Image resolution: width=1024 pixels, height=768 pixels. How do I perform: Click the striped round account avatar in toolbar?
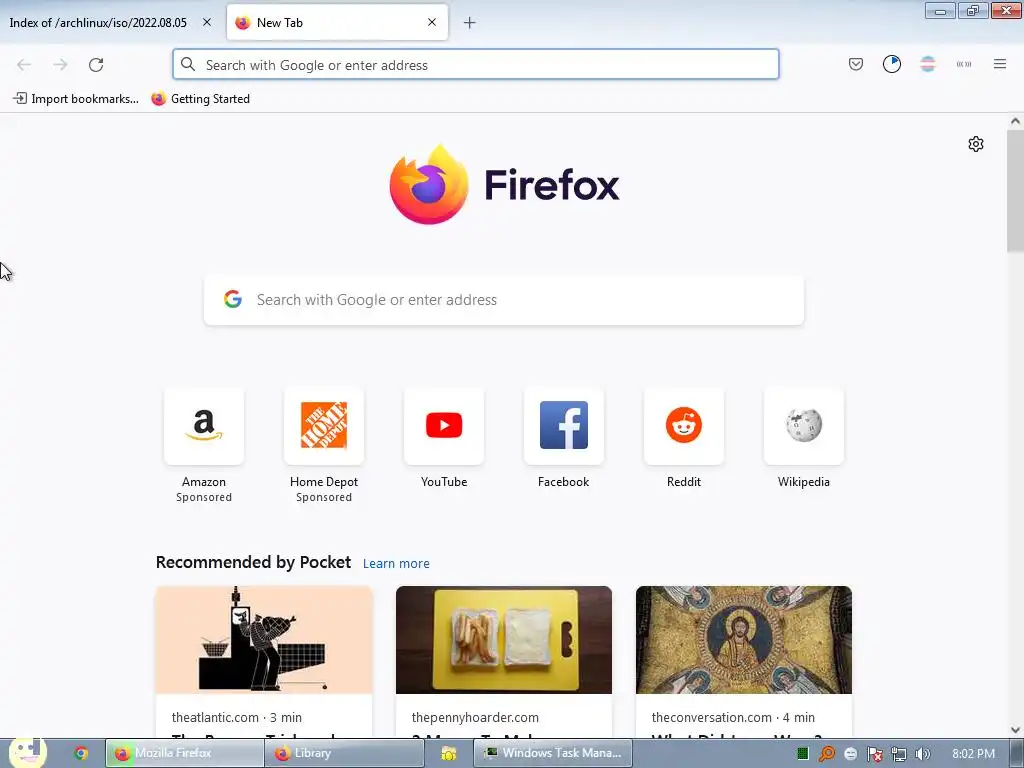click(x=927, y=64)
